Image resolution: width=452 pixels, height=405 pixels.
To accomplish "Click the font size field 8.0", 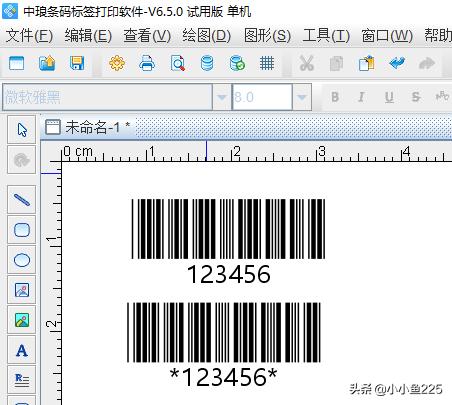I will pos(262,97).
